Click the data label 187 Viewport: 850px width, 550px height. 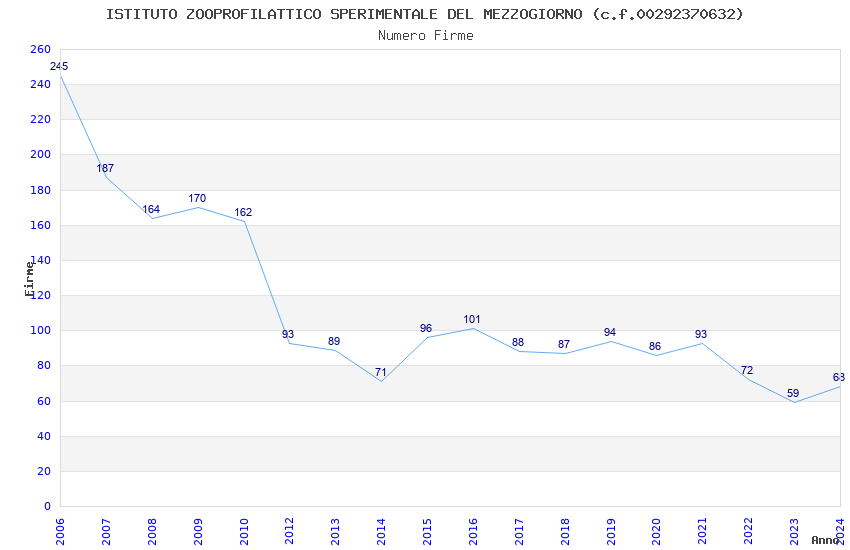(105, 168)
